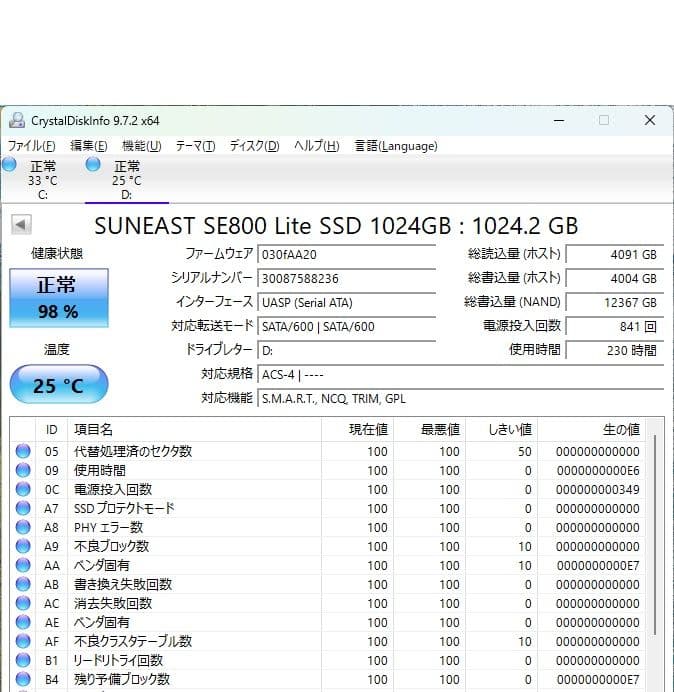Click status orb of row A8 PHY エラー数
The image size is (674, 692).
click(x=23, y=527)
